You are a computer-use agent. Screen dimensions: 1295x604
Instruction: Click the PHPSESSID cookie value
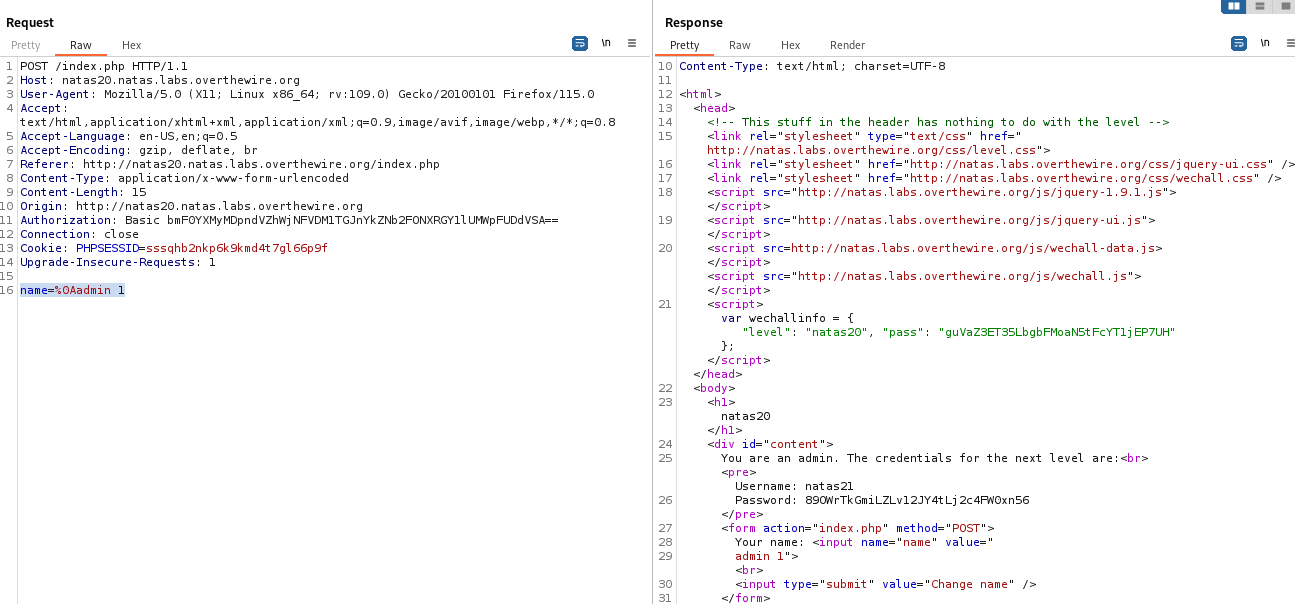(237, 248)
